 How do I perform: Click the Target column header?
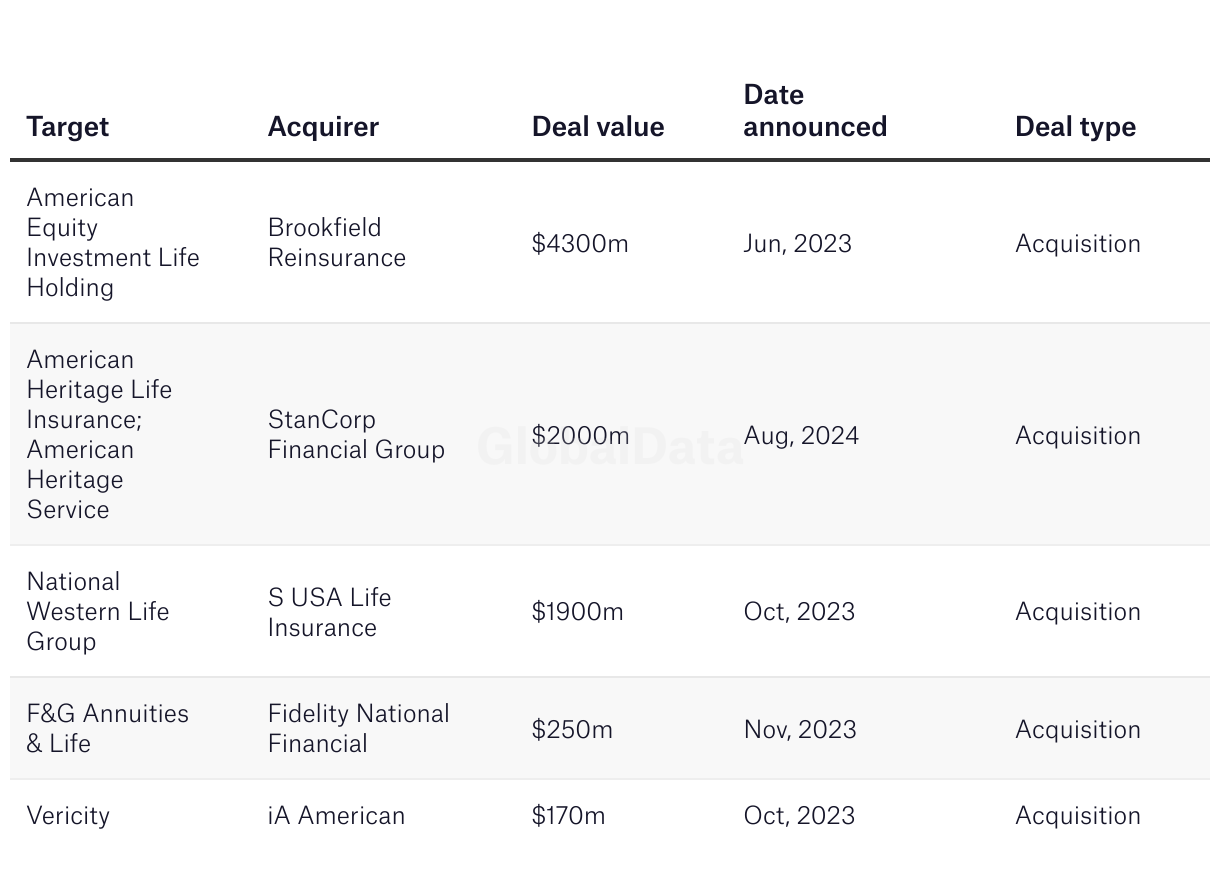(x=68, y=127)
